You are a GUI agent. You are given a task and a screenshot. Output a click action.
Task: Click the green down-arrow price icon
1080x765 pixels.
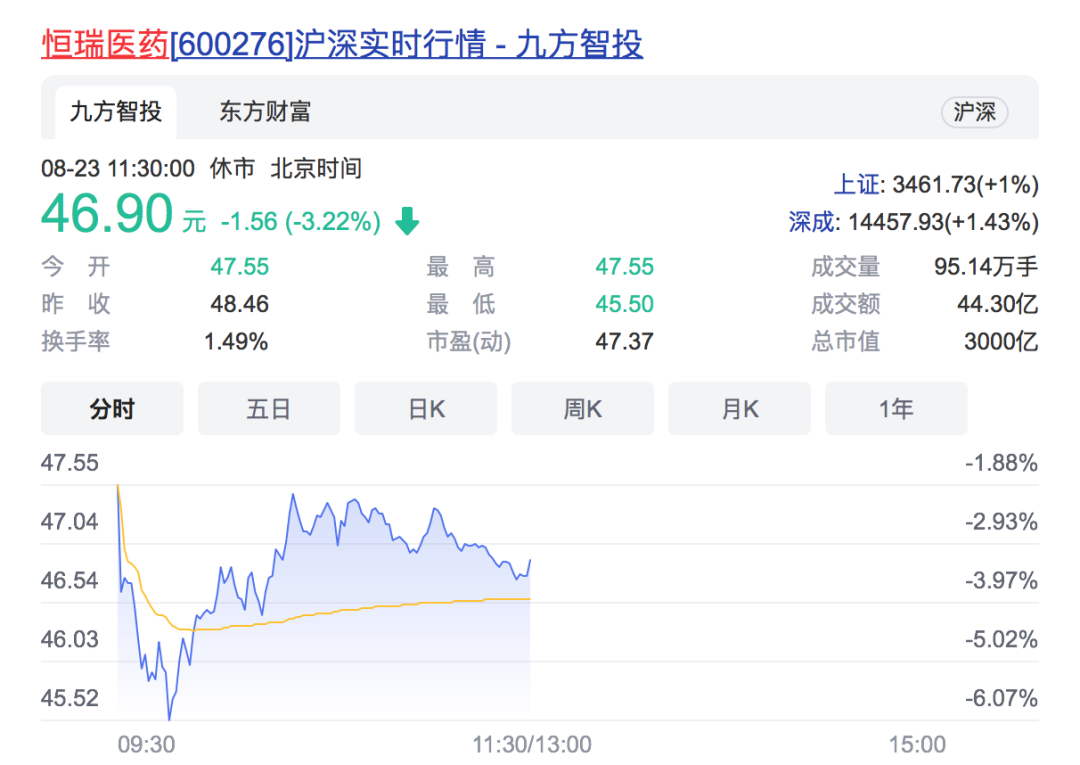[x=407, y=221]
